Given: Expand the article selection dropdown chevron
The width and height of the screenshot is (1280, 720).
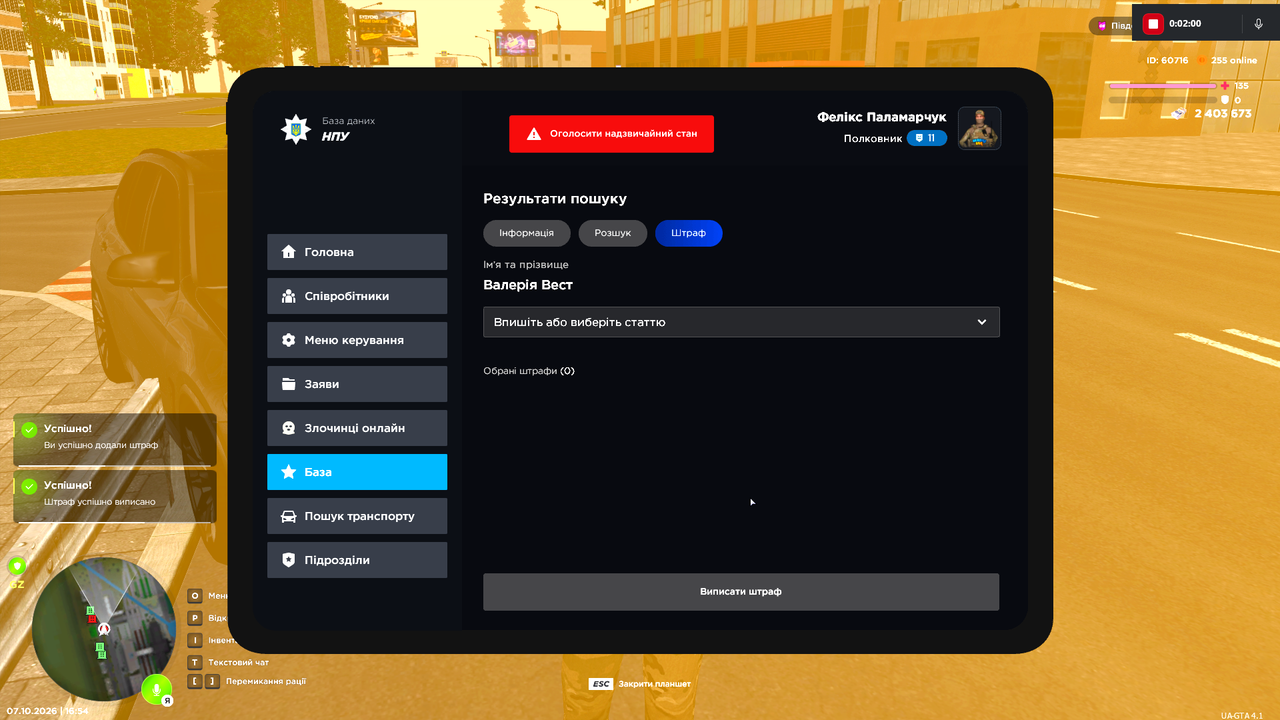Looking at the screenshot, I should (982, 322).
